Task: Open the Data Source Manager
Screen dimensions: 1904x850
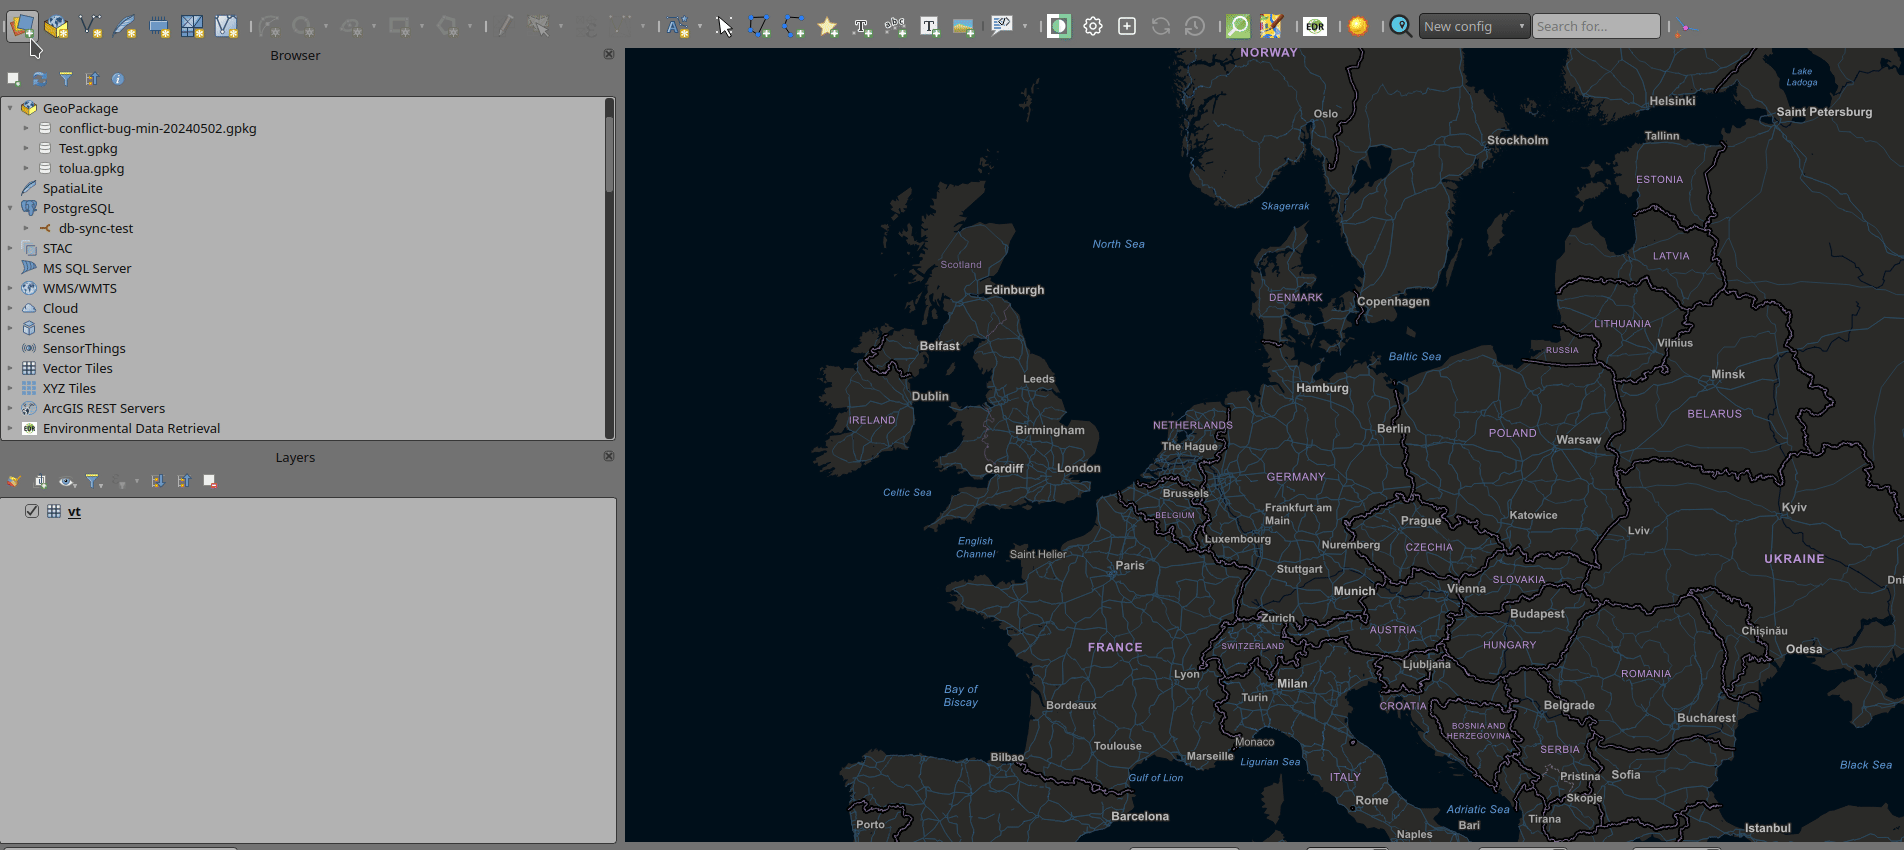Action: point(22,26)
